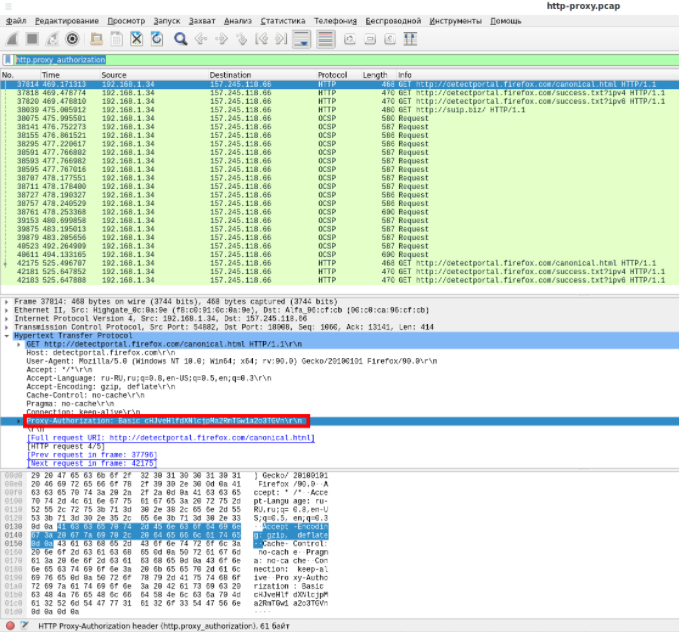Open the Инструменты menu
679x632 pixels.
[455, 21]
